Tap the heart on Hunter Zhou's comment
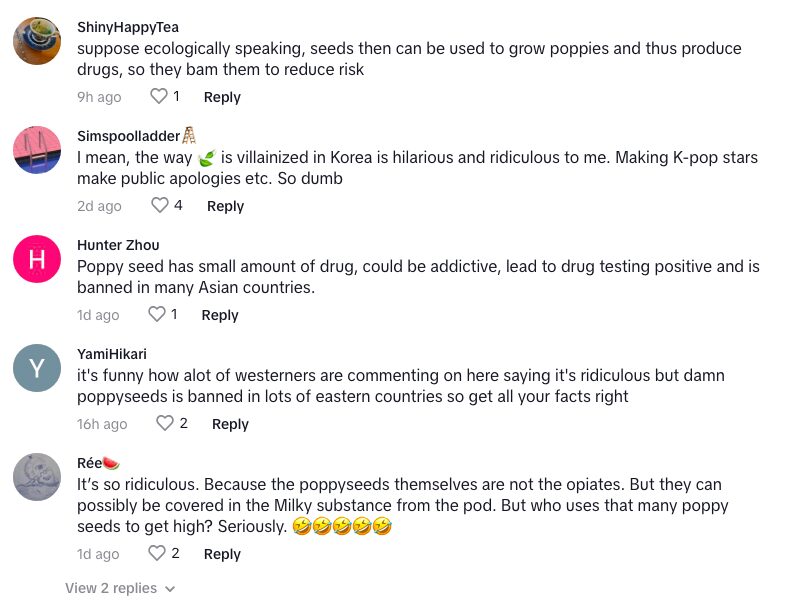 157,315
